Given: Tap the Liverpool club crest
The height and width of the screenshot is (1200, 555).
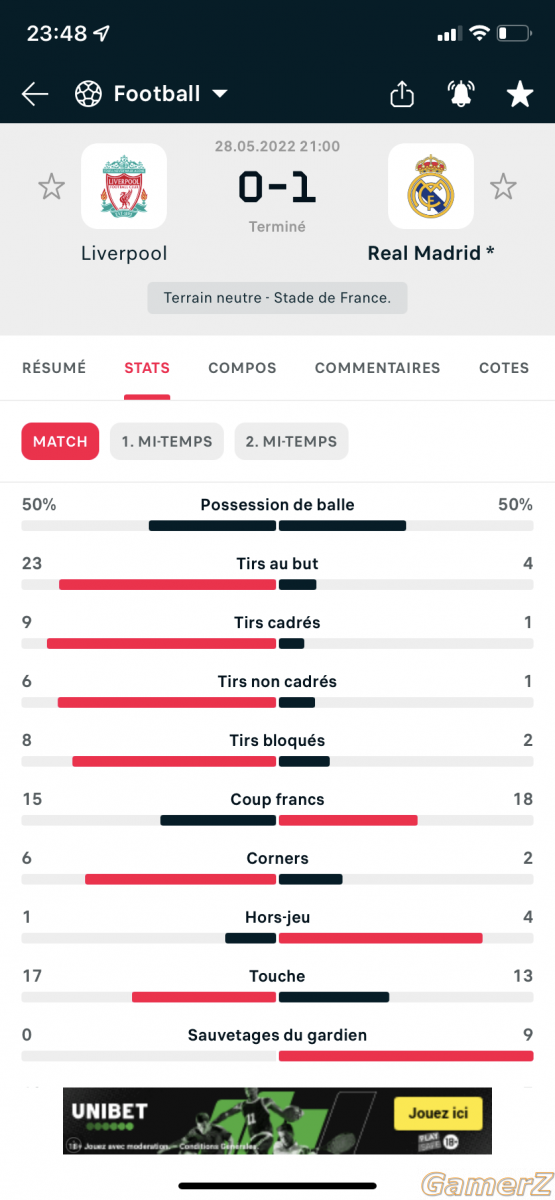Looking at the screenshot, I should pos(124,186).
